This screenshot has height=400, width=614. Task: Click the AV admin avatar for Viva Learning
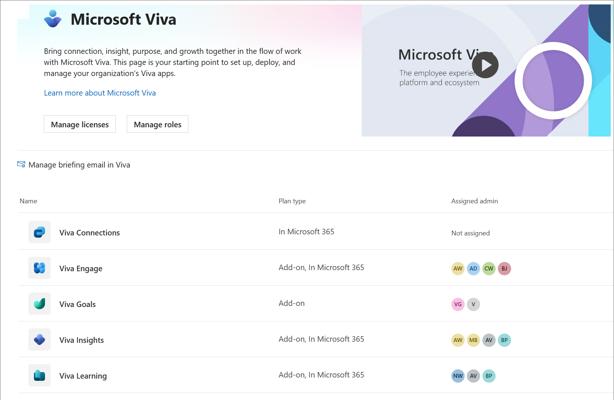pyautogui.click(x=473, y=376)
